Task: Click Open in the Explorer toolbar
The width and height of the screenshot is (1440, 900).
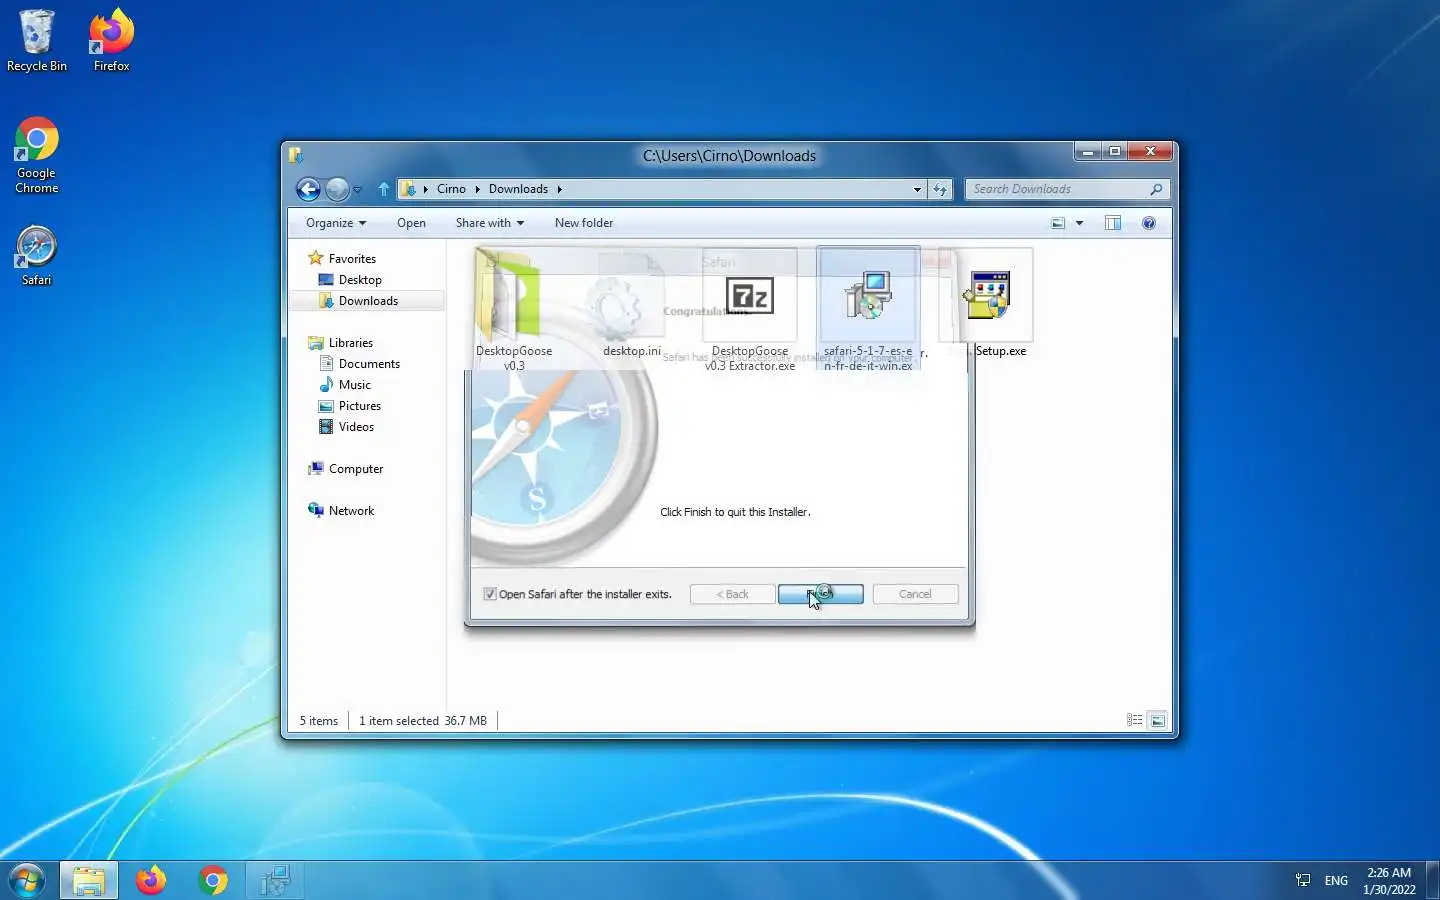Action: pyautogui.click(x=411, y=223)
